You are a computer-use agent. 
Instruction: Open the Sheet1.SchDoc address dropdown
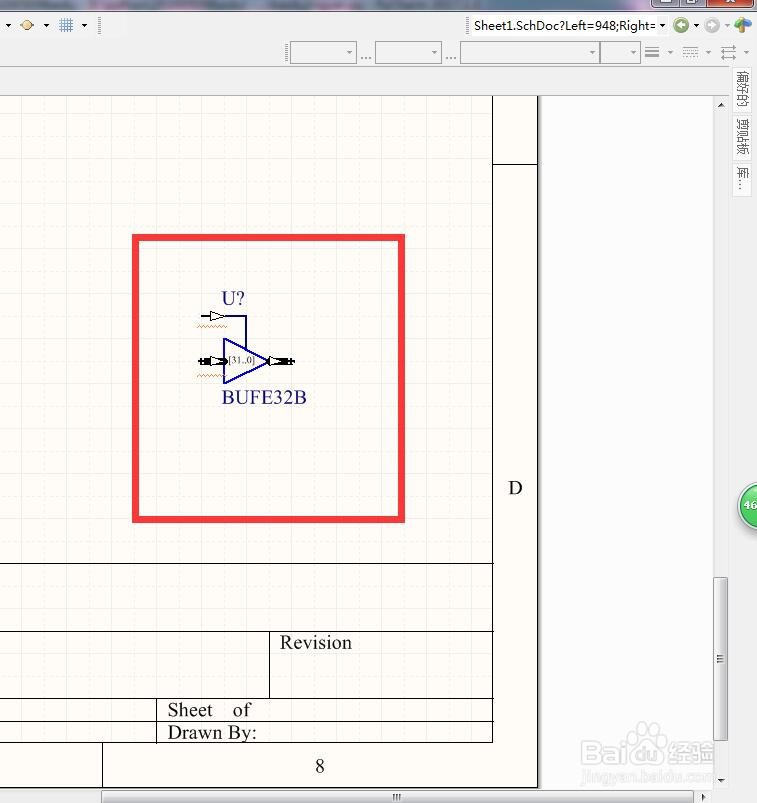662,25
